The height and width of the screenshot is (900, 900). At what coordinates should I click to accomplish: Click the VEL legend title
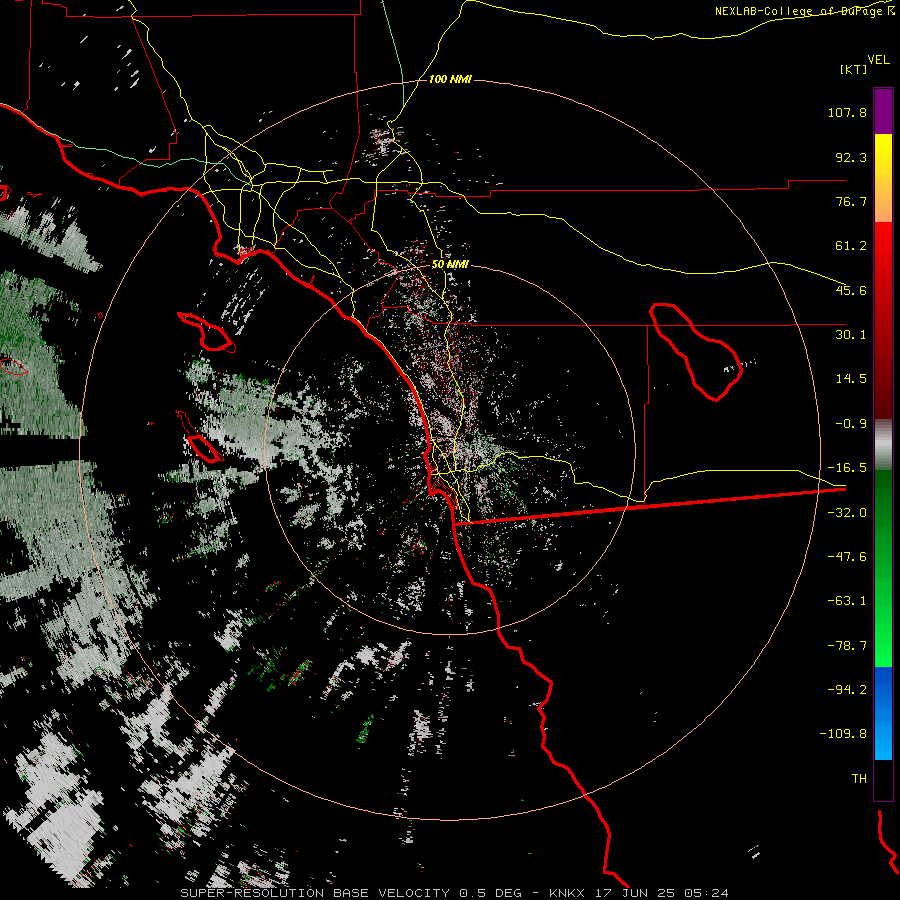pyautogui.click(x=878, y=60)
